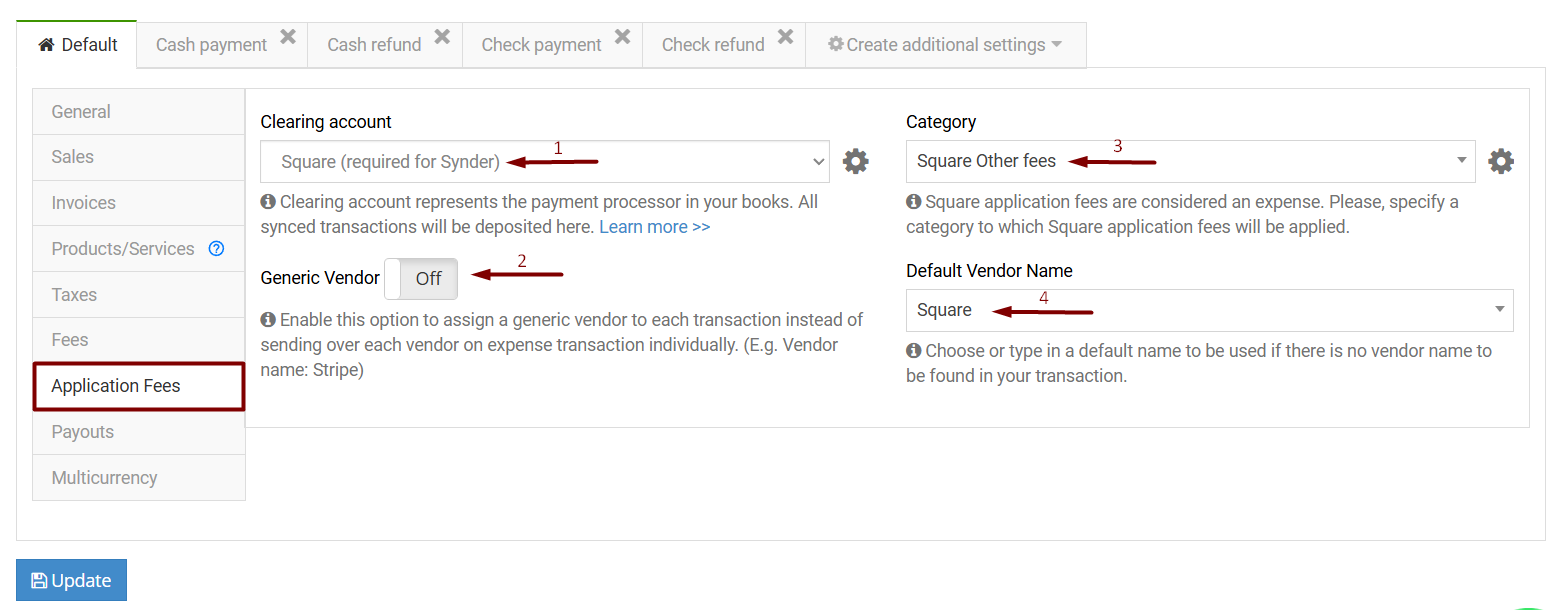
Task: Close the Check refund tab
Action: tap(786, 35)
